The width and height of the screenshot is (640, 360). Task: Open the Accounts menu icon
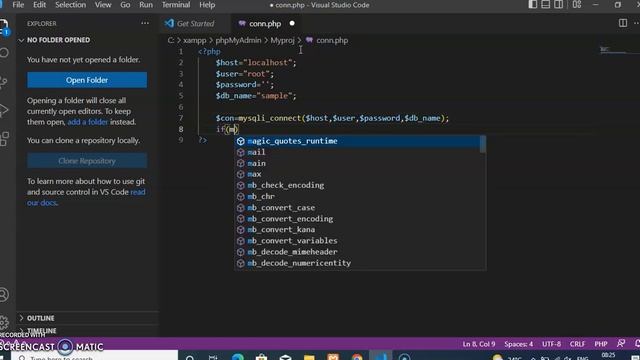coord(4,295)
